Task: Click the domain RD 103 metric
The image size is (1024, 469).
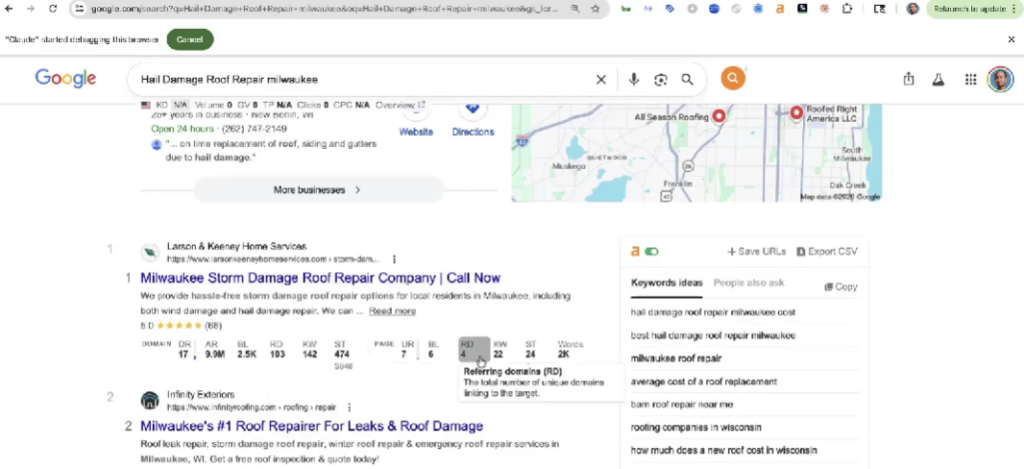Action: tap(277, 349)
